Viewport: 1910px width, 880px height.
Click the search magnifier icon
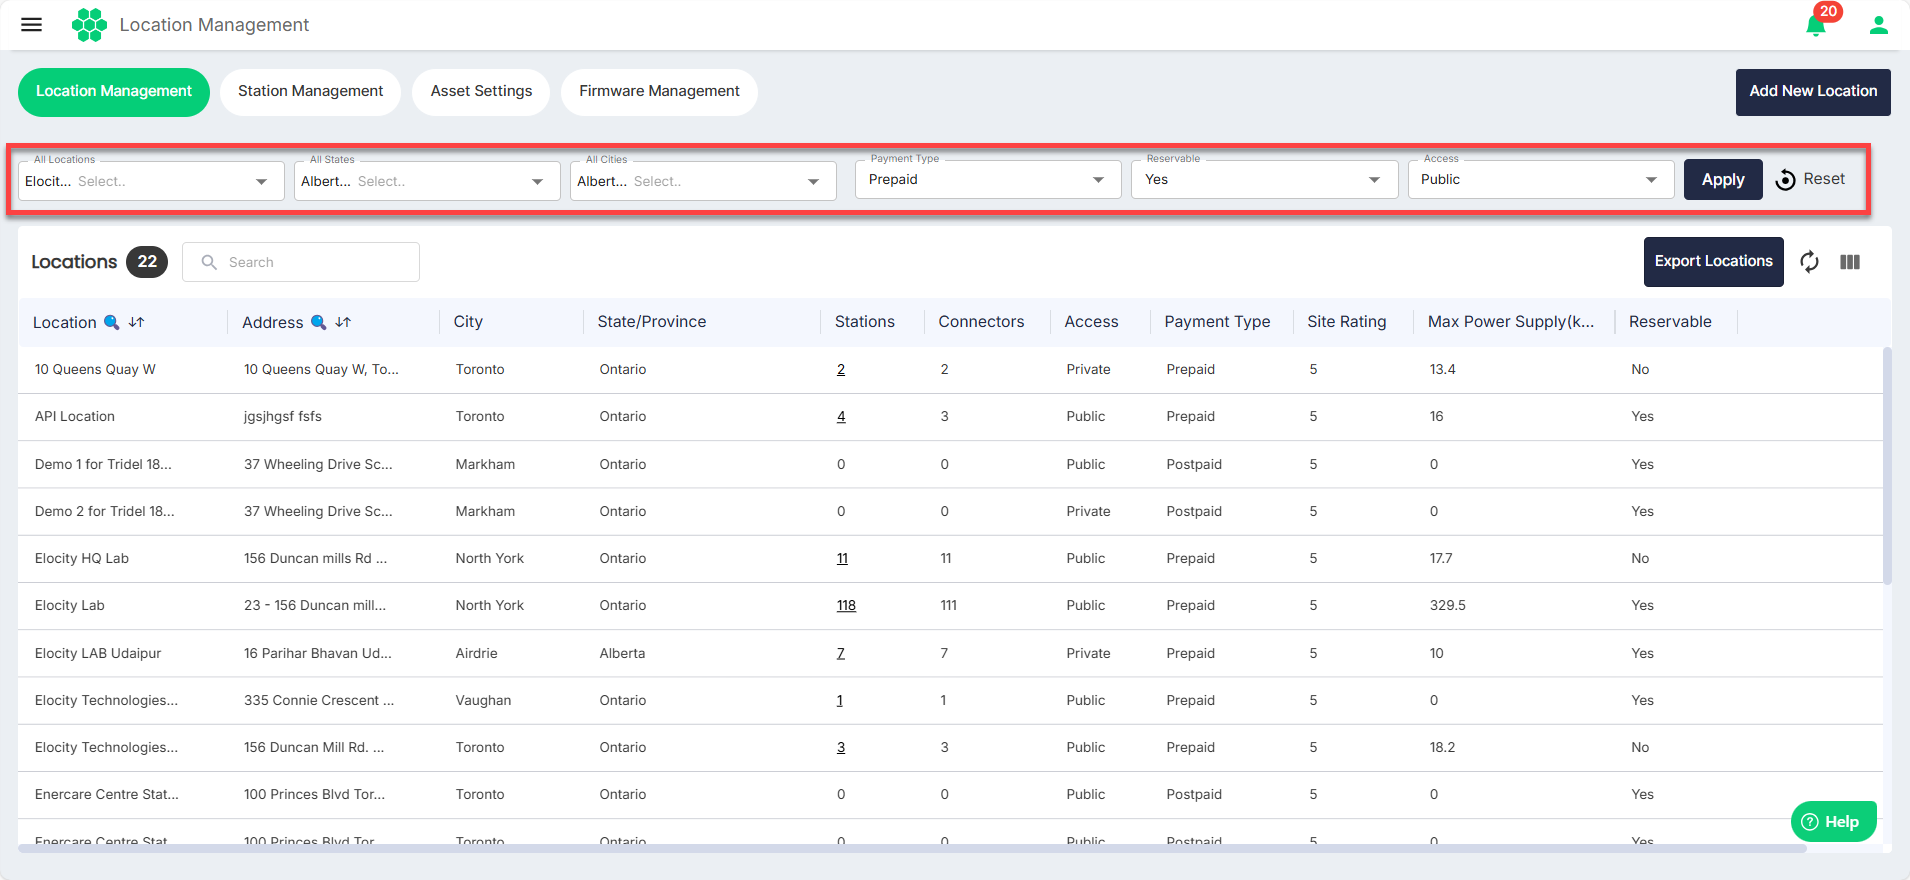(209, 262)
